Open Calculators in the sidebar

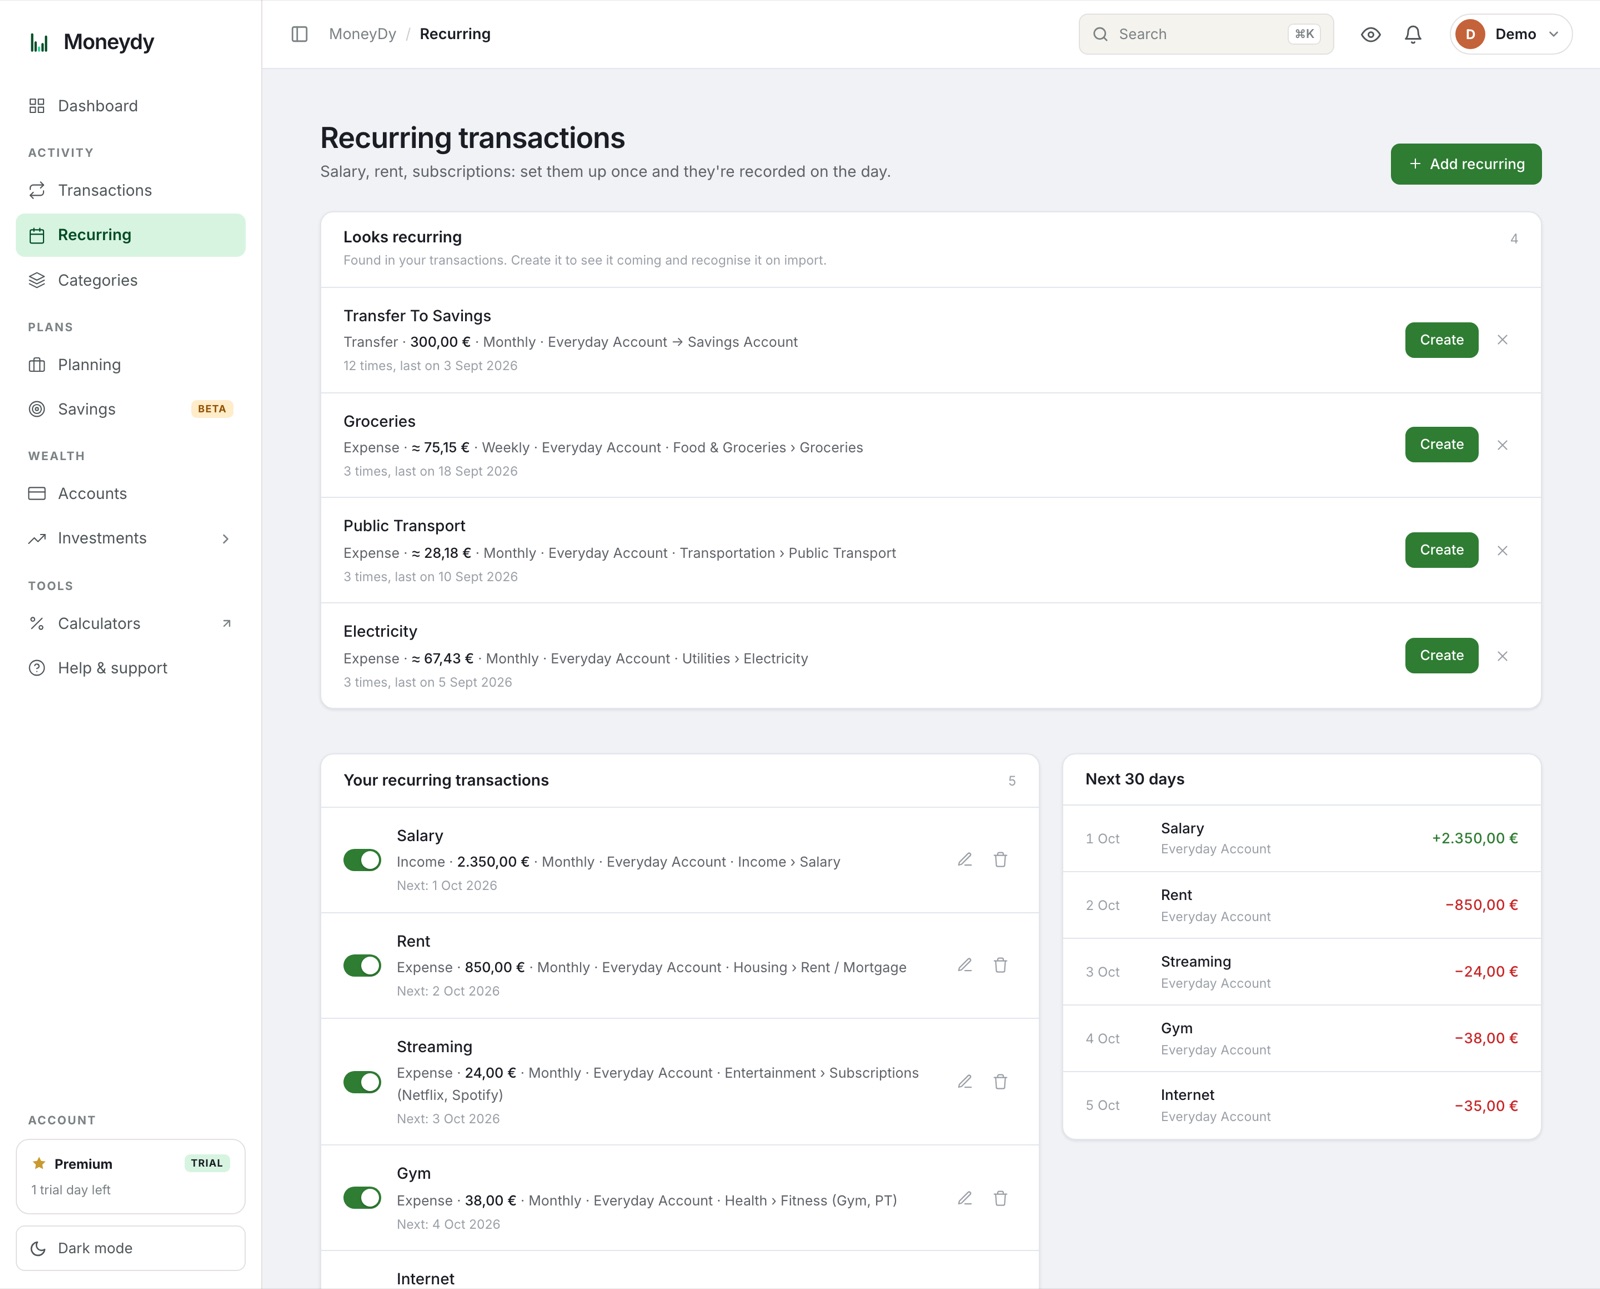point(131,623)
